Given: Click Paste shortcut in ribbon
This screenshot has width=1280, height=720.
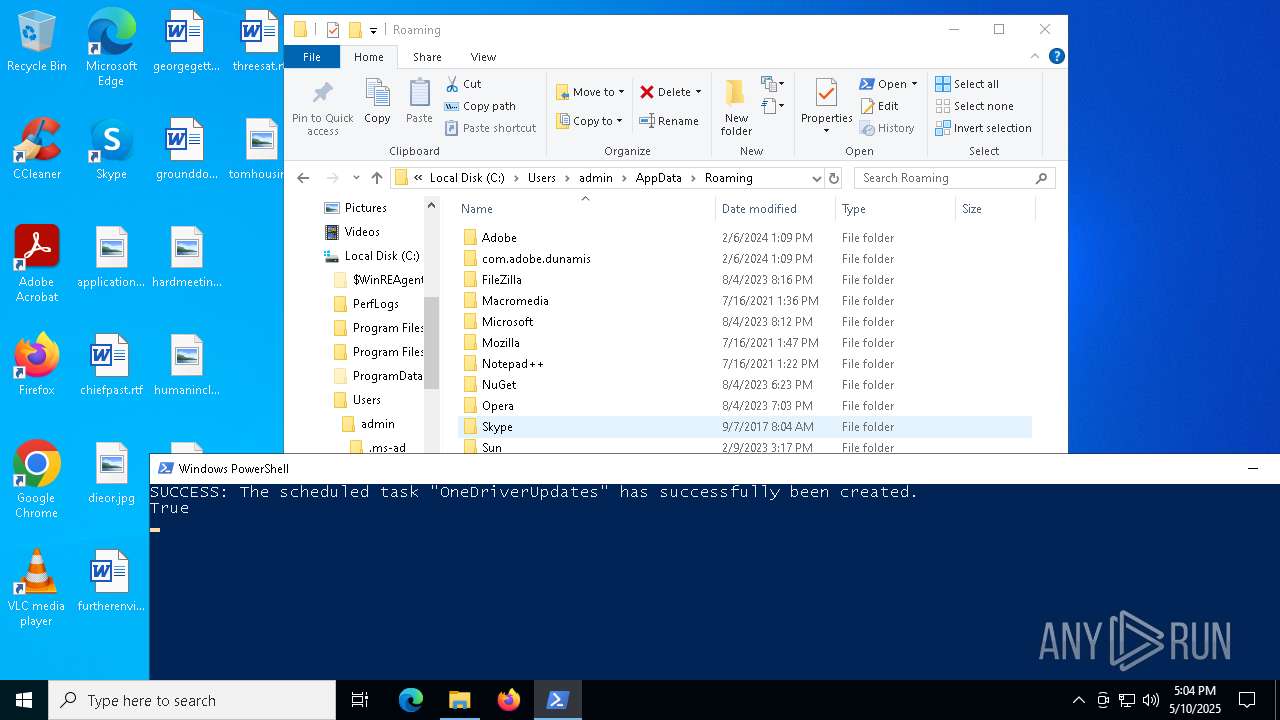Looking at the screenshot, I should 490,128.
